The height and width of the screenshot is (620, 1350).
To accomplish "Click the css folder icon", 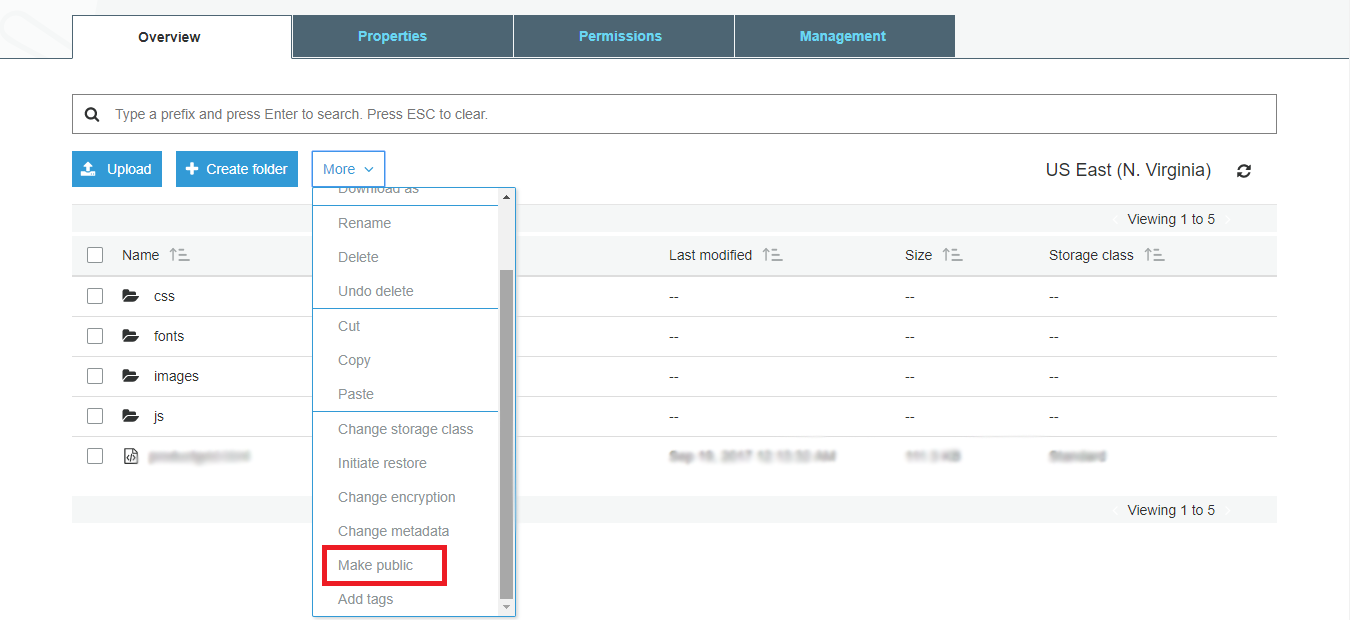I will tap(130, 296).
